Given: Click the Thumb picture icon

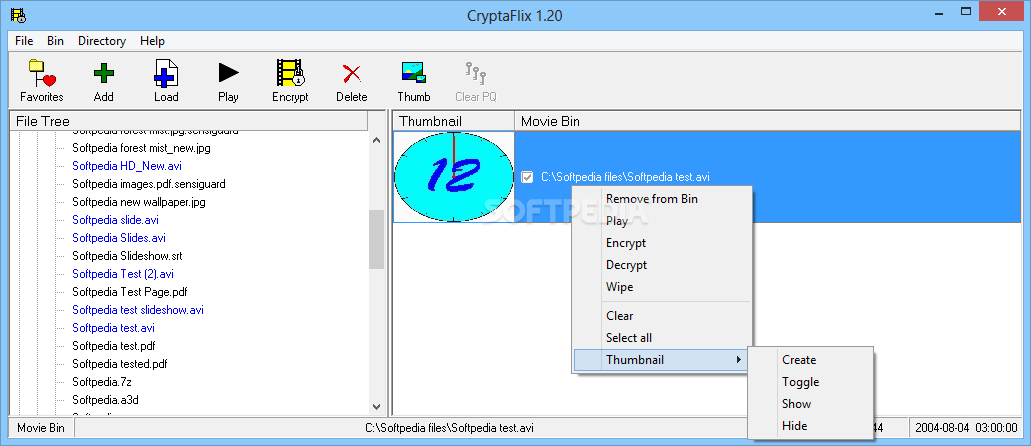Looking at the screenshot, I should 414,72.
